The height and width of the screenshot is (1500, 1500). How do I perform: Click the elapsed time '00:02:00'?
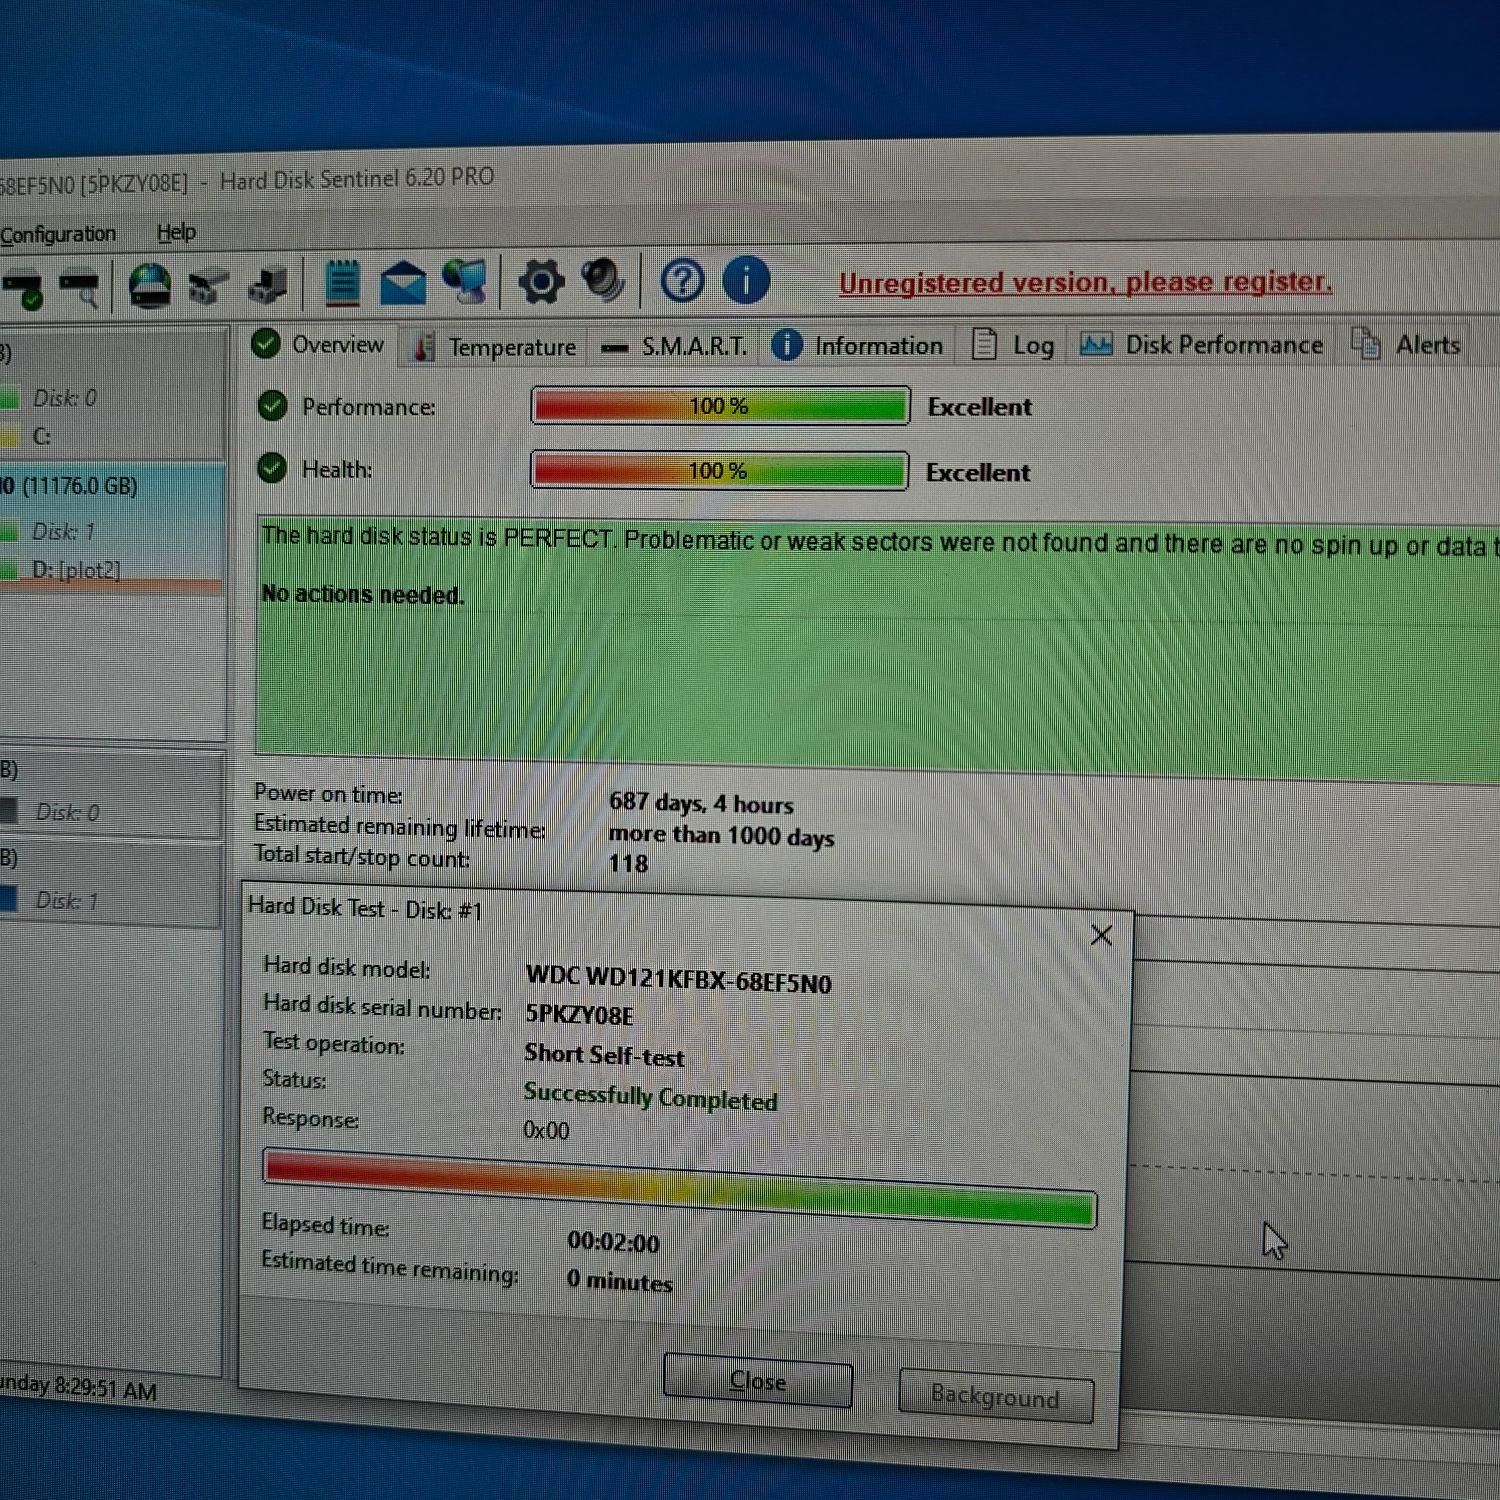coord(613,1242)
